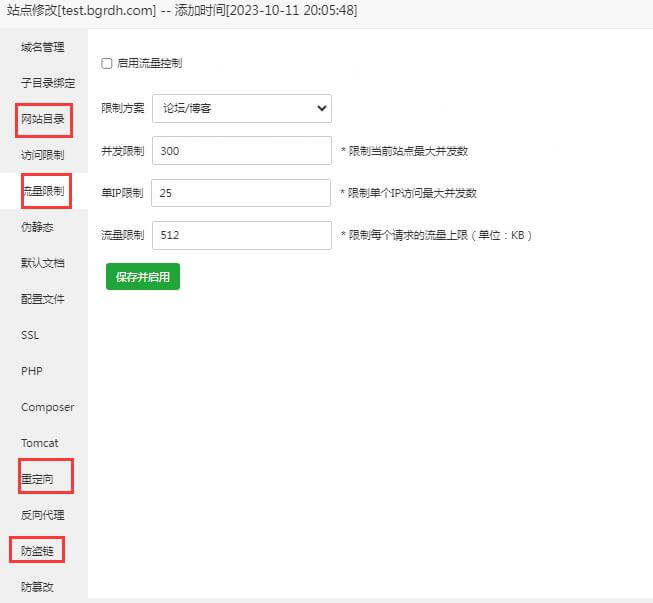Switch to the 默认文档 tab

tap(42, 263)
